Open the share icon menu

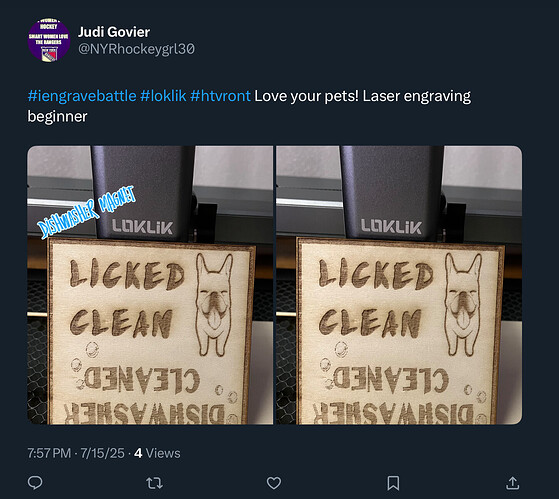(512, 483)
